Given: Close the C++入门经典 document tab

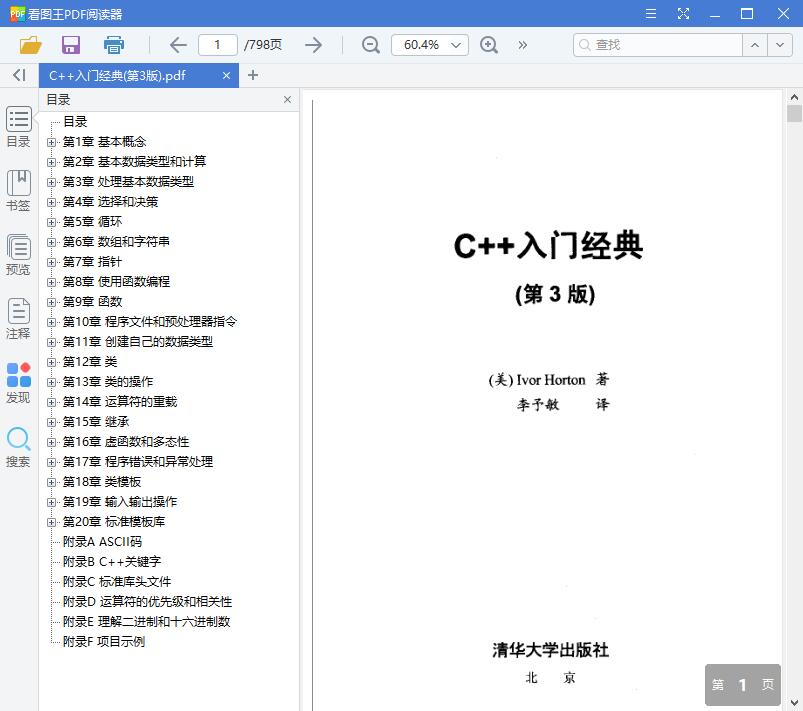Looking at the screenshot, I should [226, 76].
